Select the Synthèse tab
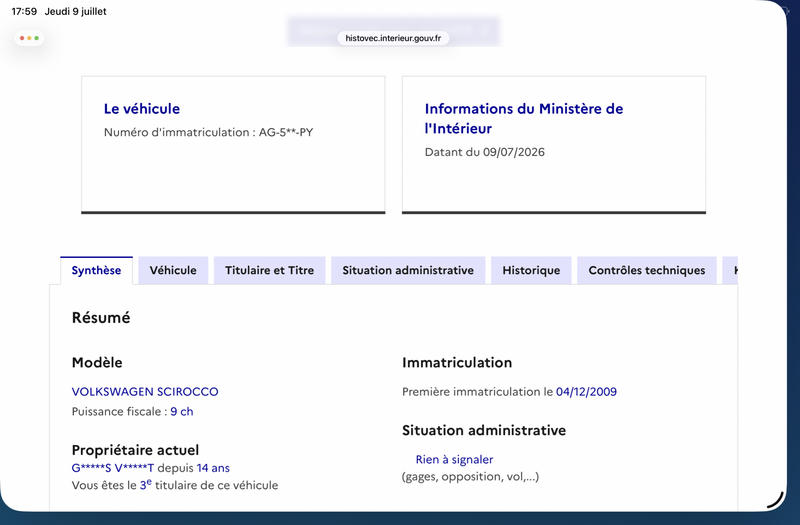Image resolution: width=800 pixels, height=525 pixels. [x=96, y=270]
